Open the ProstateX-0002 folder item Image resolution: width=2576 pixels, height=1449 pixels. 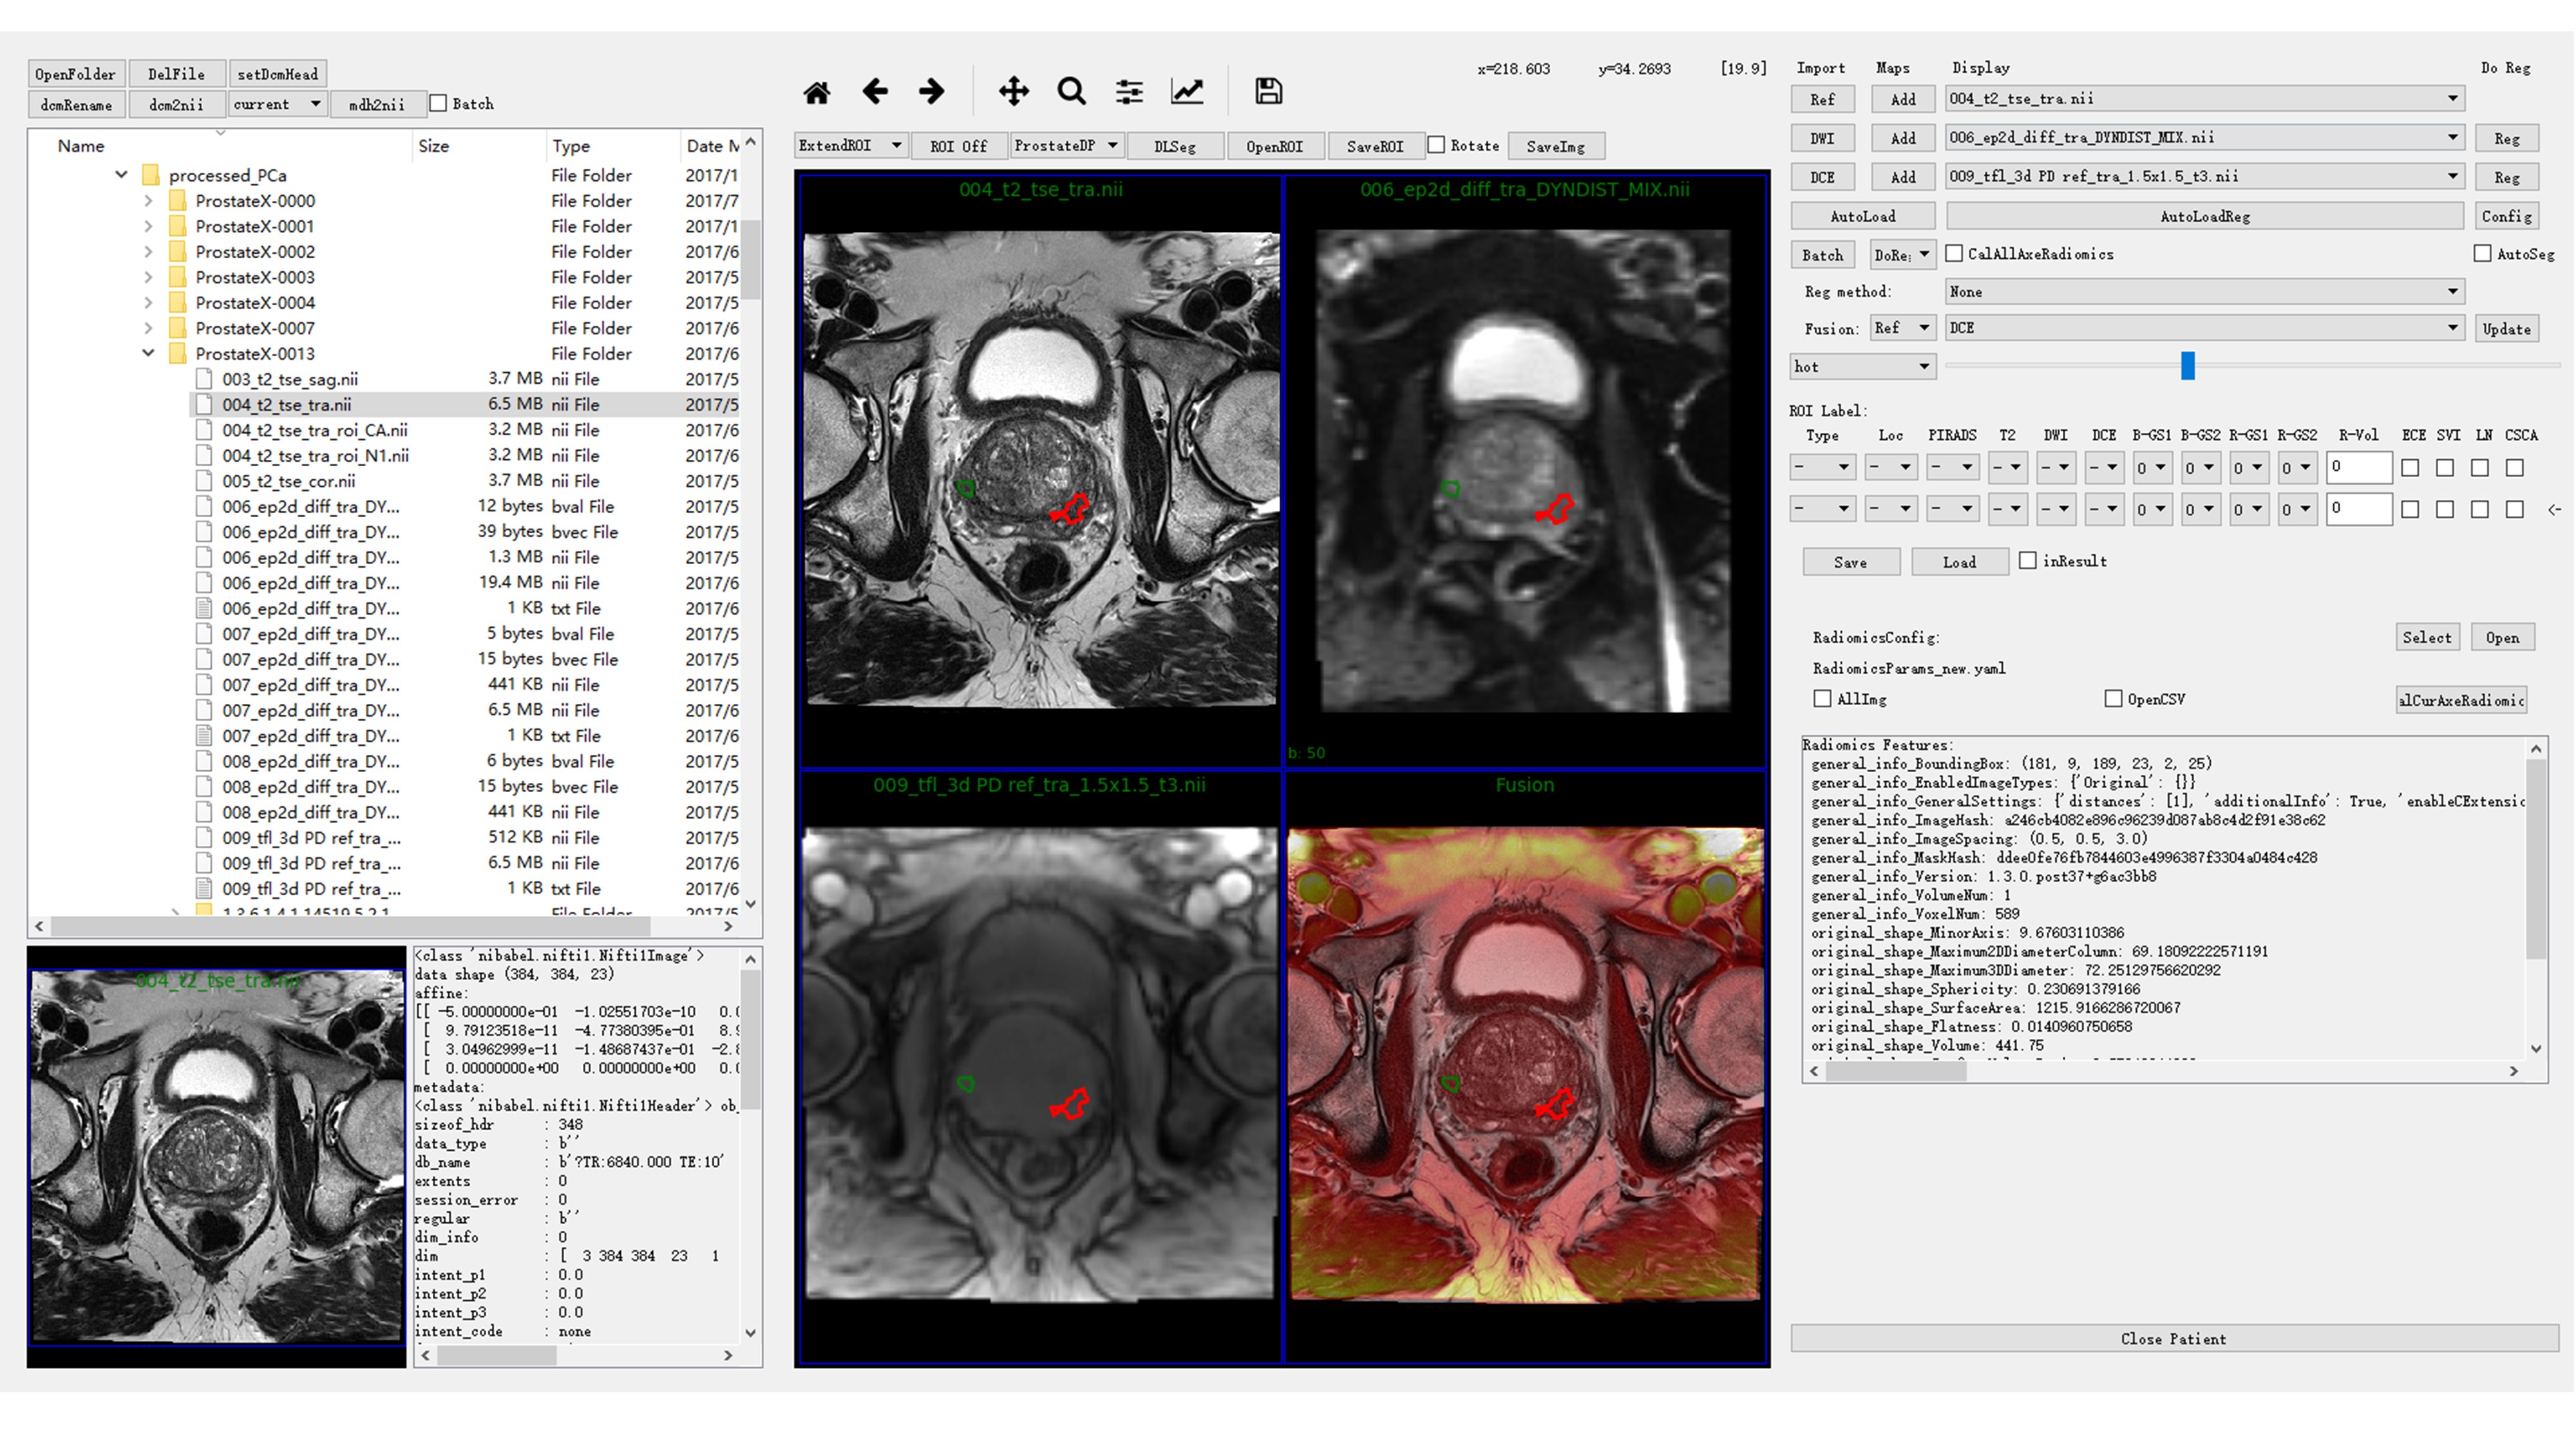tap(255, 252)
